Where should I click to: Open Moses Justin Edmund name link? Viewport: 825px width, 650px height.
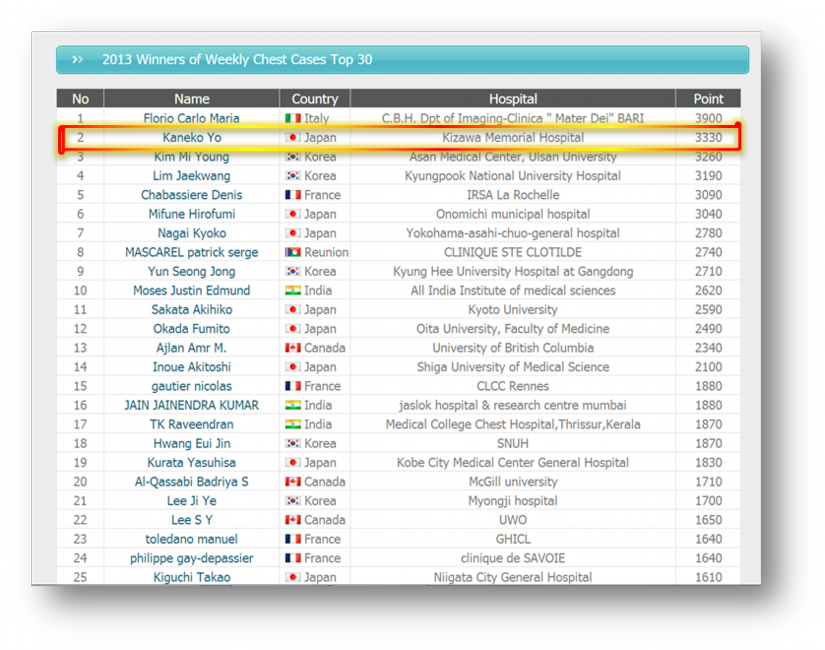pos(192,291)
